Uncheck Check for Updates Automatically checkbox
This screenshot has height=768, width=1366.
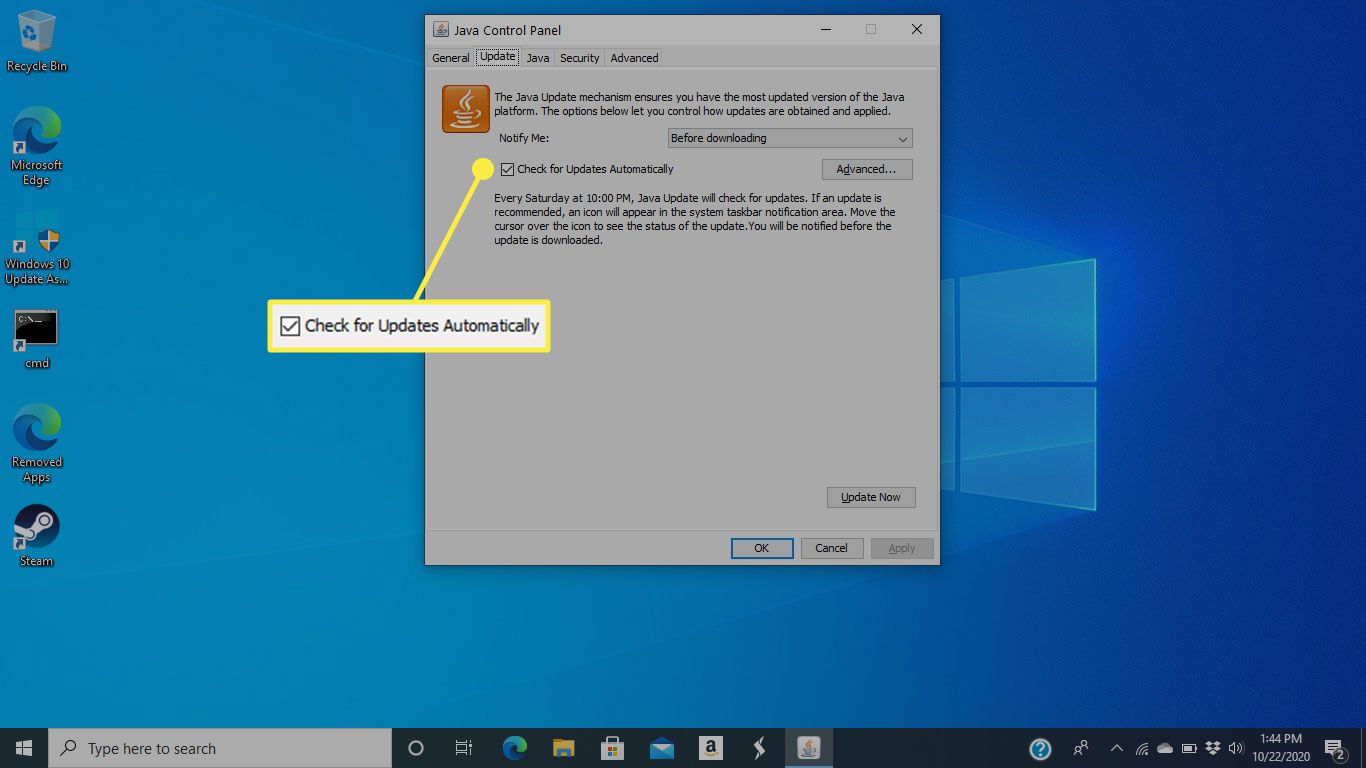coord(508,169)
